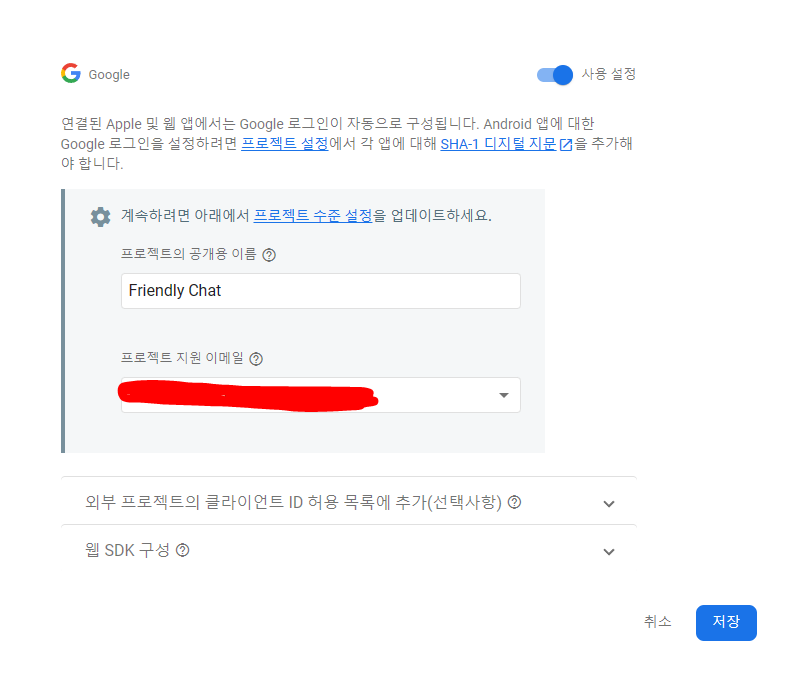Click the 저장 save button
The height and width of the screenshot is (676, 788).
point(726,623)
